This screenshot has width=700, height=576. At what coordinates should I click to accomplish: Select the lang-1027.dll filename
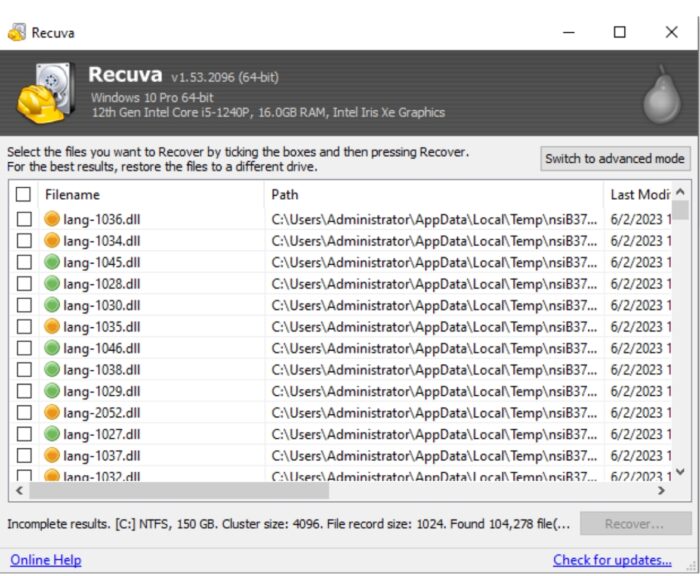point(102,434)
